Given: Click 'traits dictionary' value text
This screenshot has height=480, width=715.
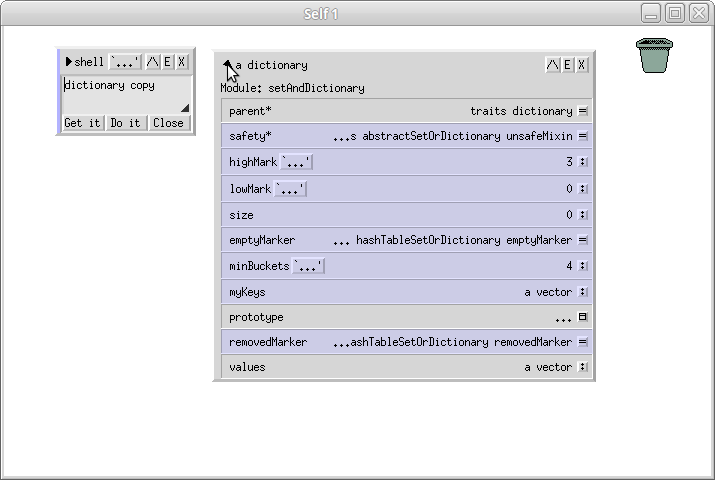Looking at the screenshot, I should click(x=521, y=111).
